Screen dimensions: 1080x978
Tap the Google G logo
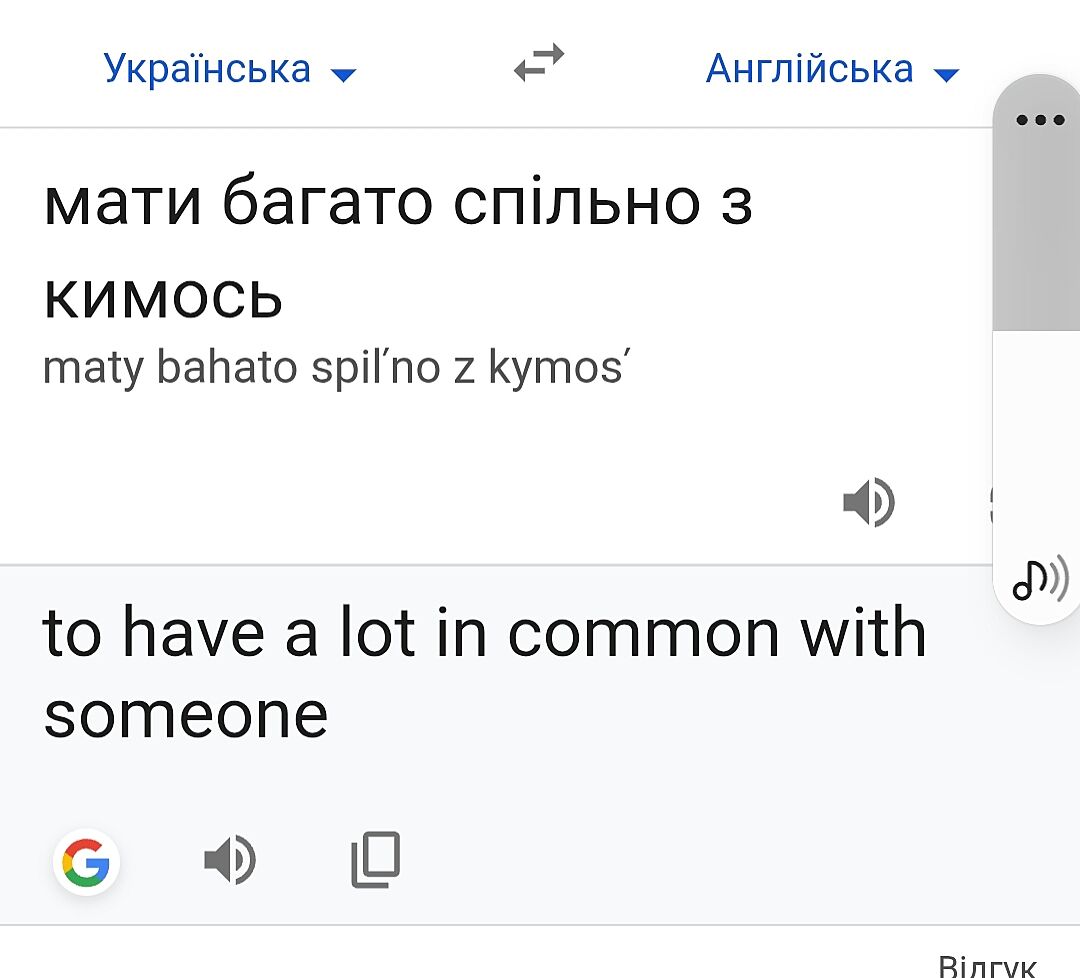click(87, 862)
